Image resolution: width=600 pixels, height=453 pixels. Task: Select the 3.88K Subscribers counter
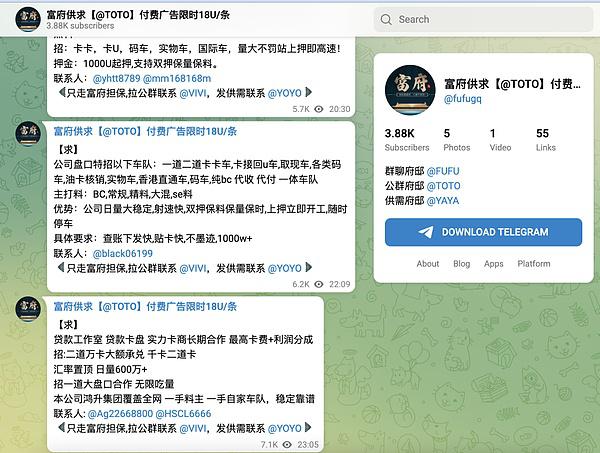[407, 140]
